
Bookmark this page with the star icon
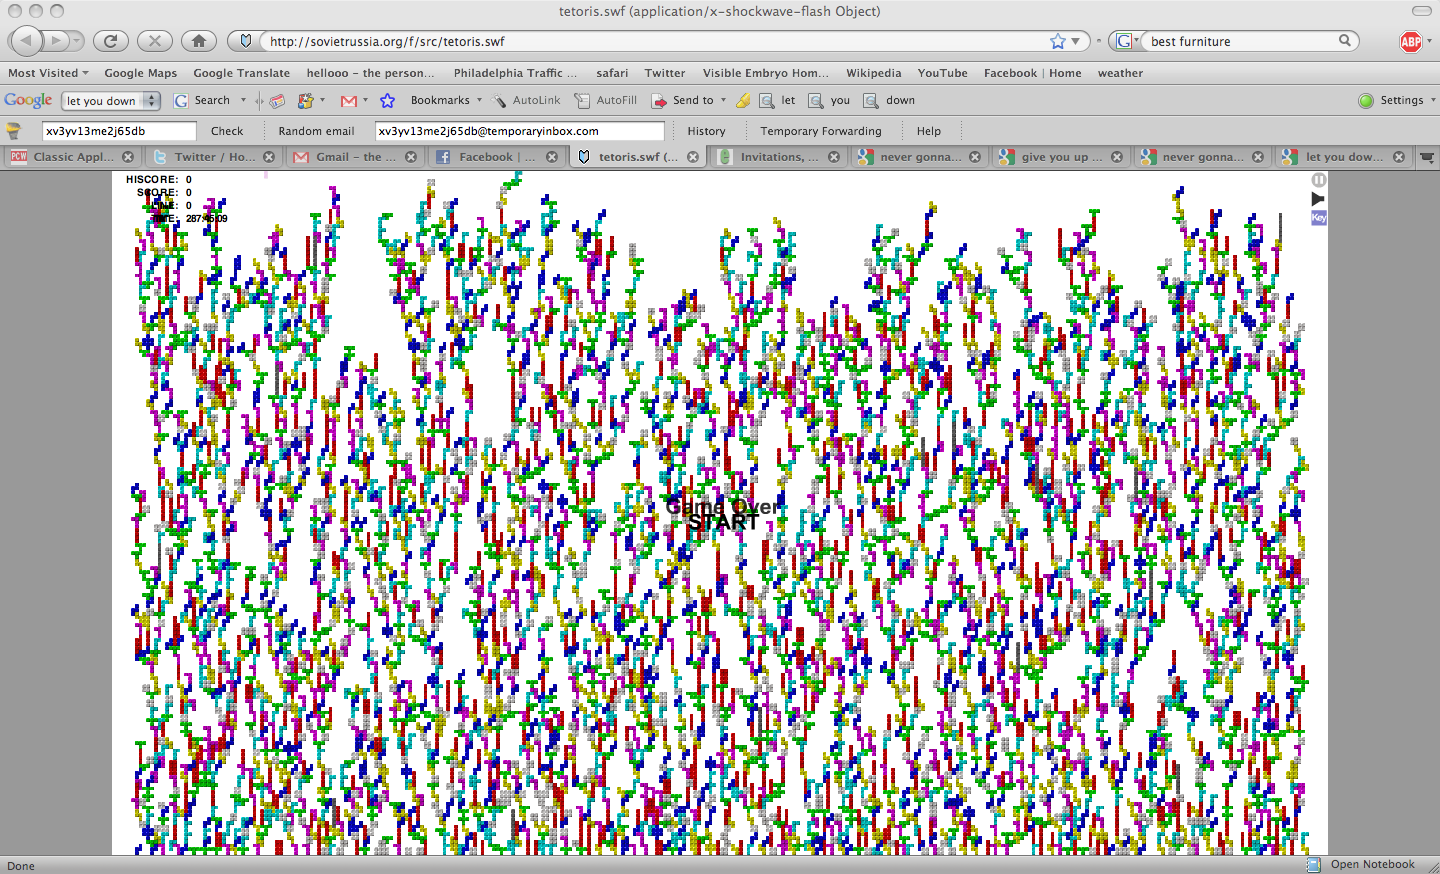(x=1058, y=41)
